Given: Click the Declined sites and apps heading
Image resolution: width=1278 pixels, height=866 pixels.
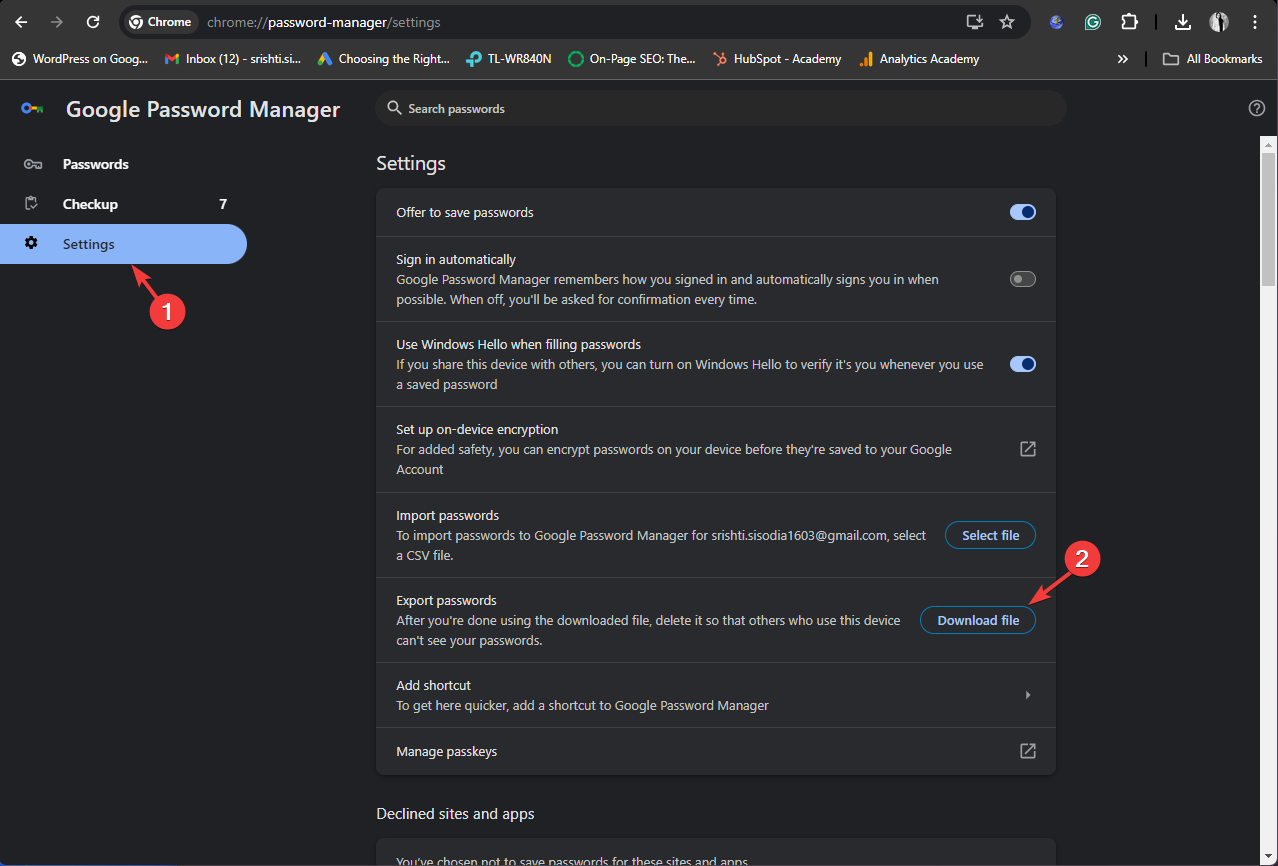Looking at the screenshot, I should click(x=455, y=814).
